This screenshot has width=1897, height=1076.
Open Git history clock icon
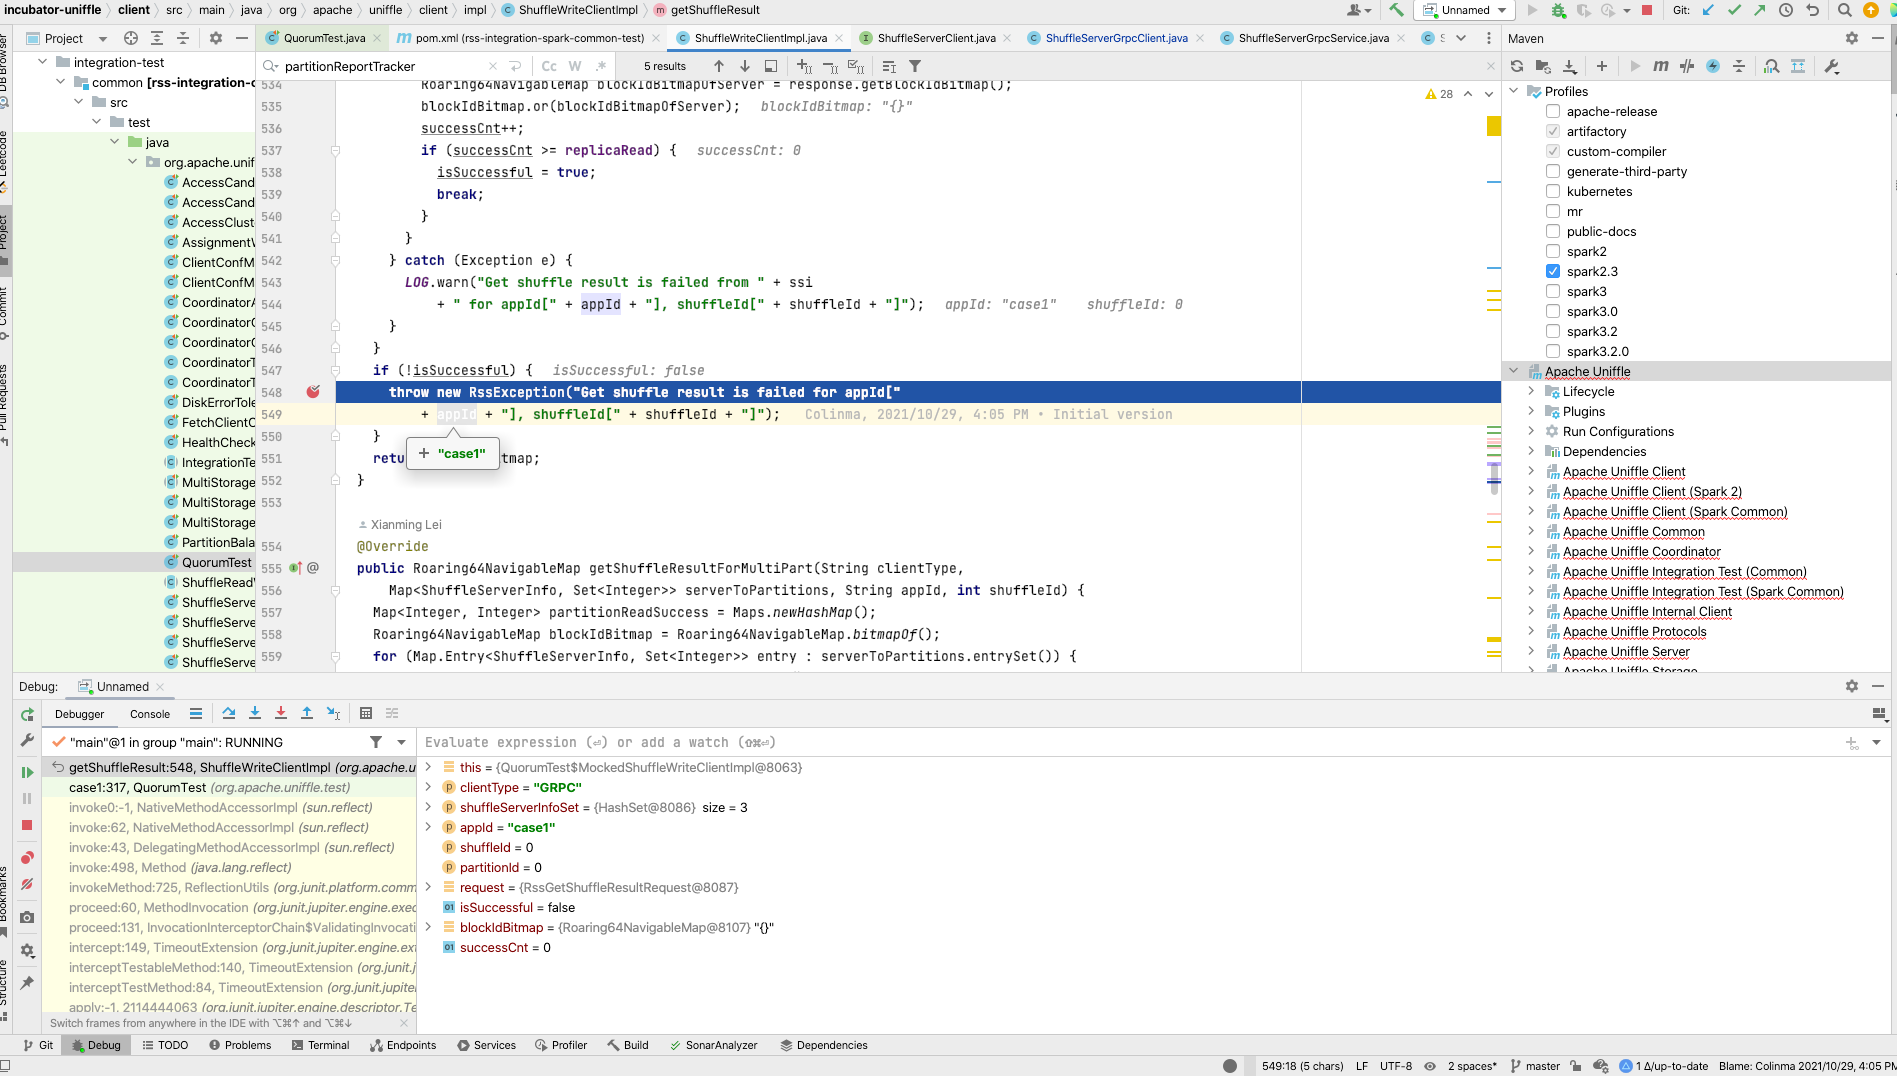[1786, 10]
